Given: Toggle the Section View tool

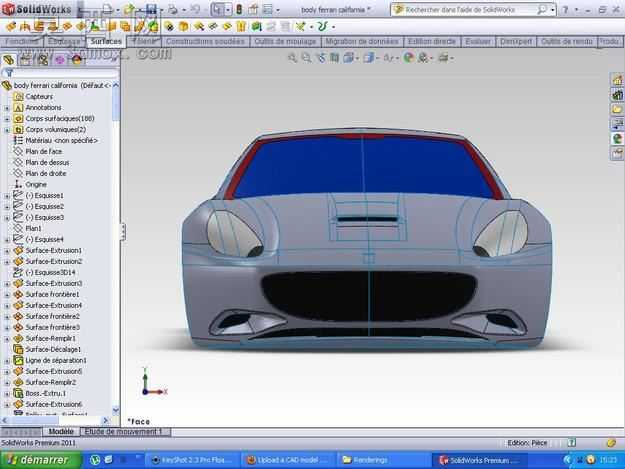Looking at the screenshot, I should coord(334,58).
